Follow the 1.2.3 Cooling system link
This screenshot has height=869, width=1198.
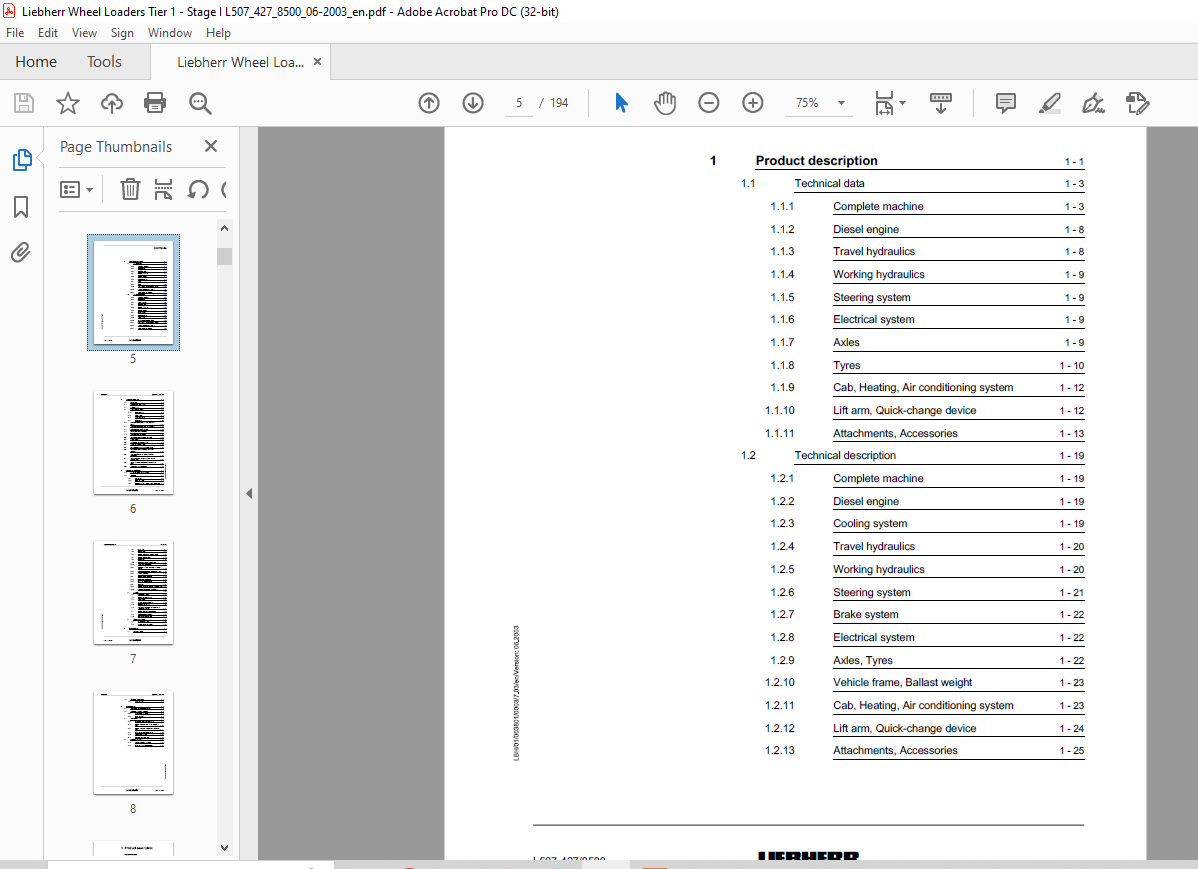[870, 524]
